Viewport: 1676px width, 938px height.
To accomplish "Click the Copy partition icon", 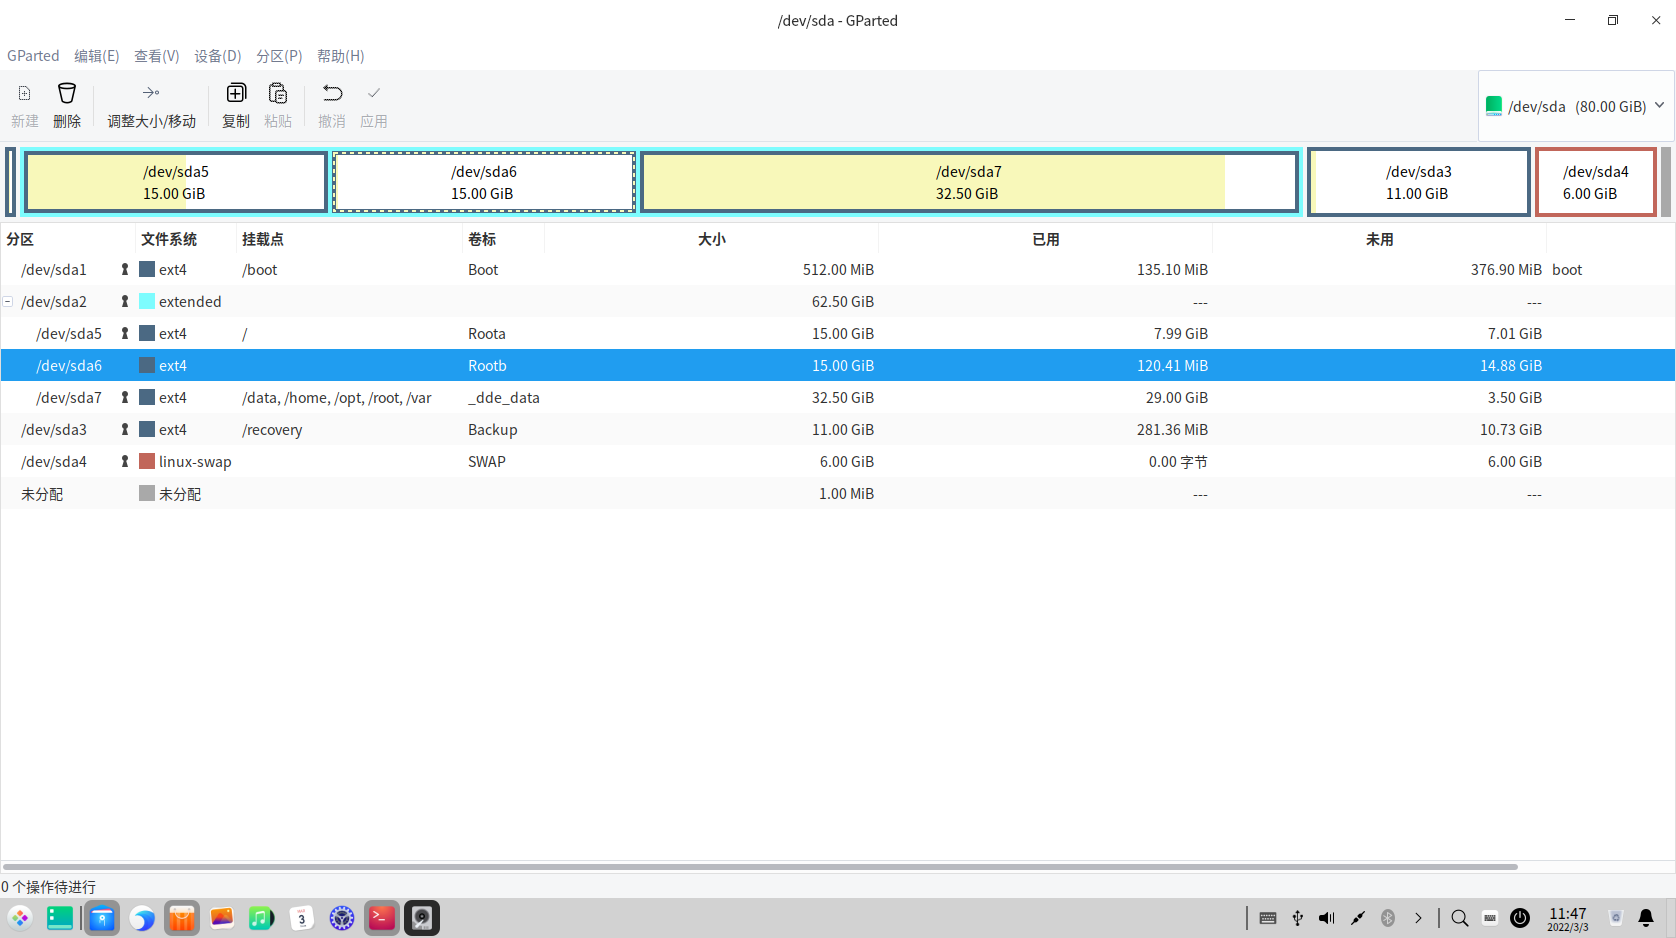I will pos(236,94).
